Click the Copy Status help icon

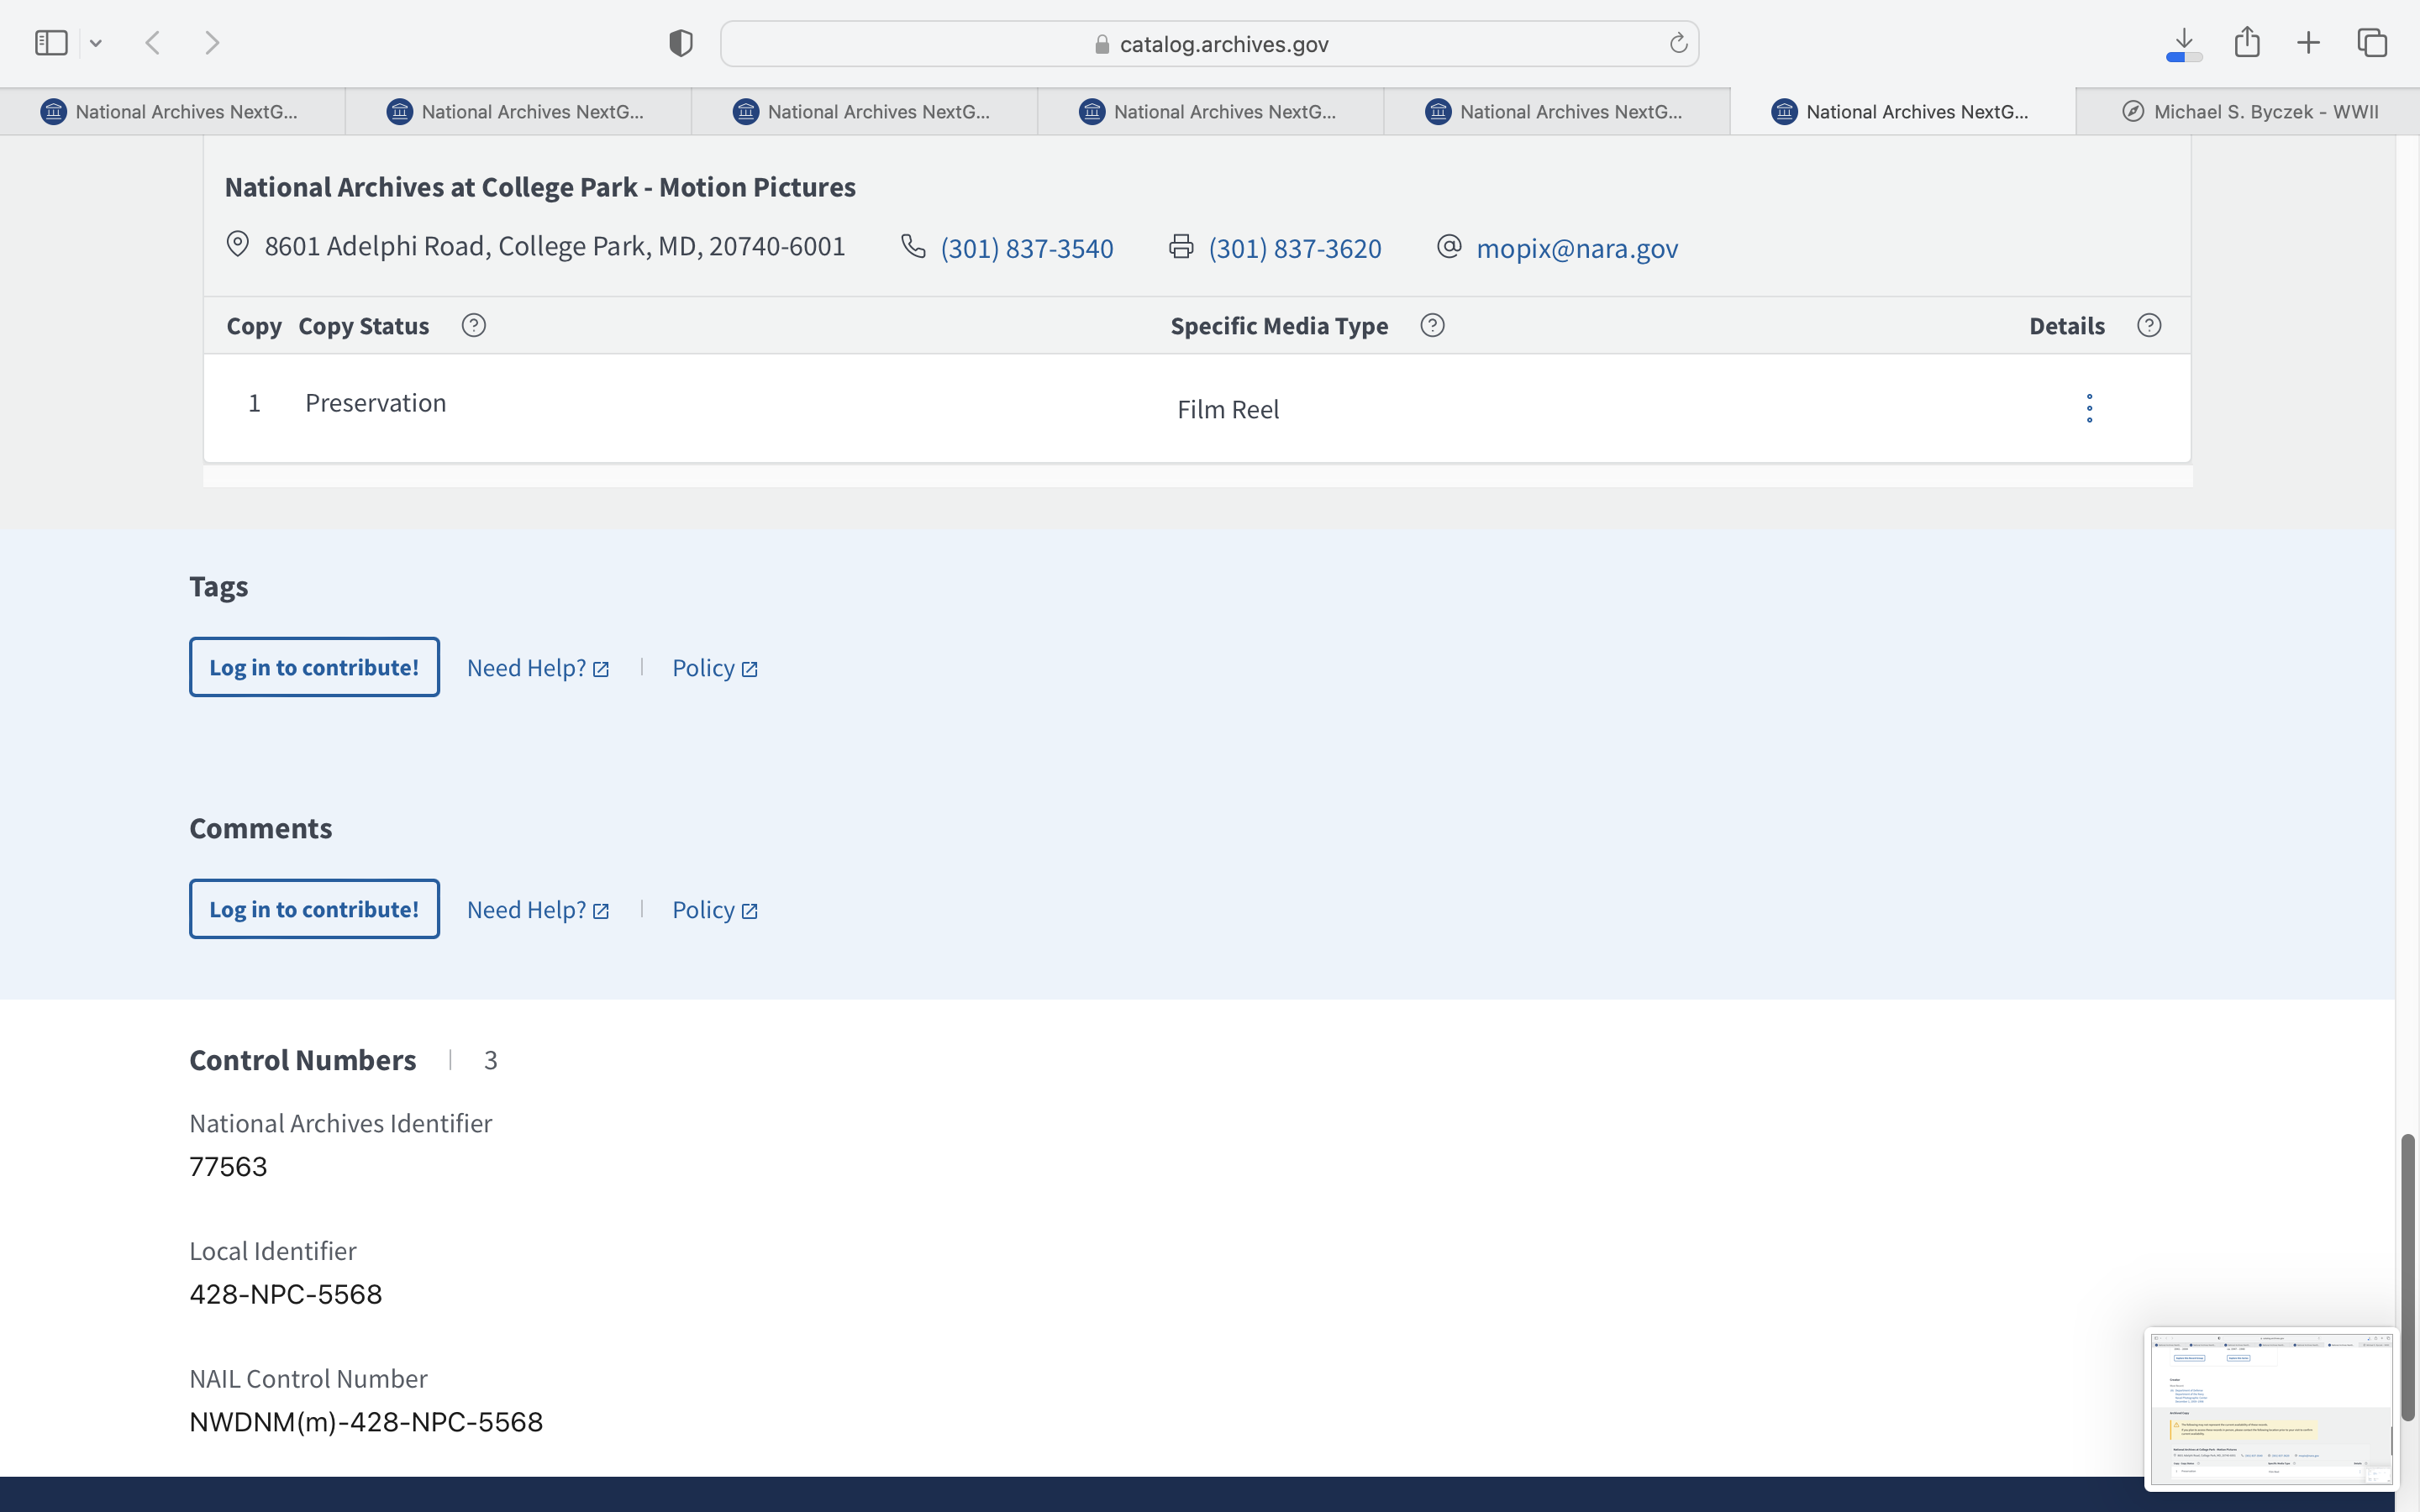tap(473, 326)
